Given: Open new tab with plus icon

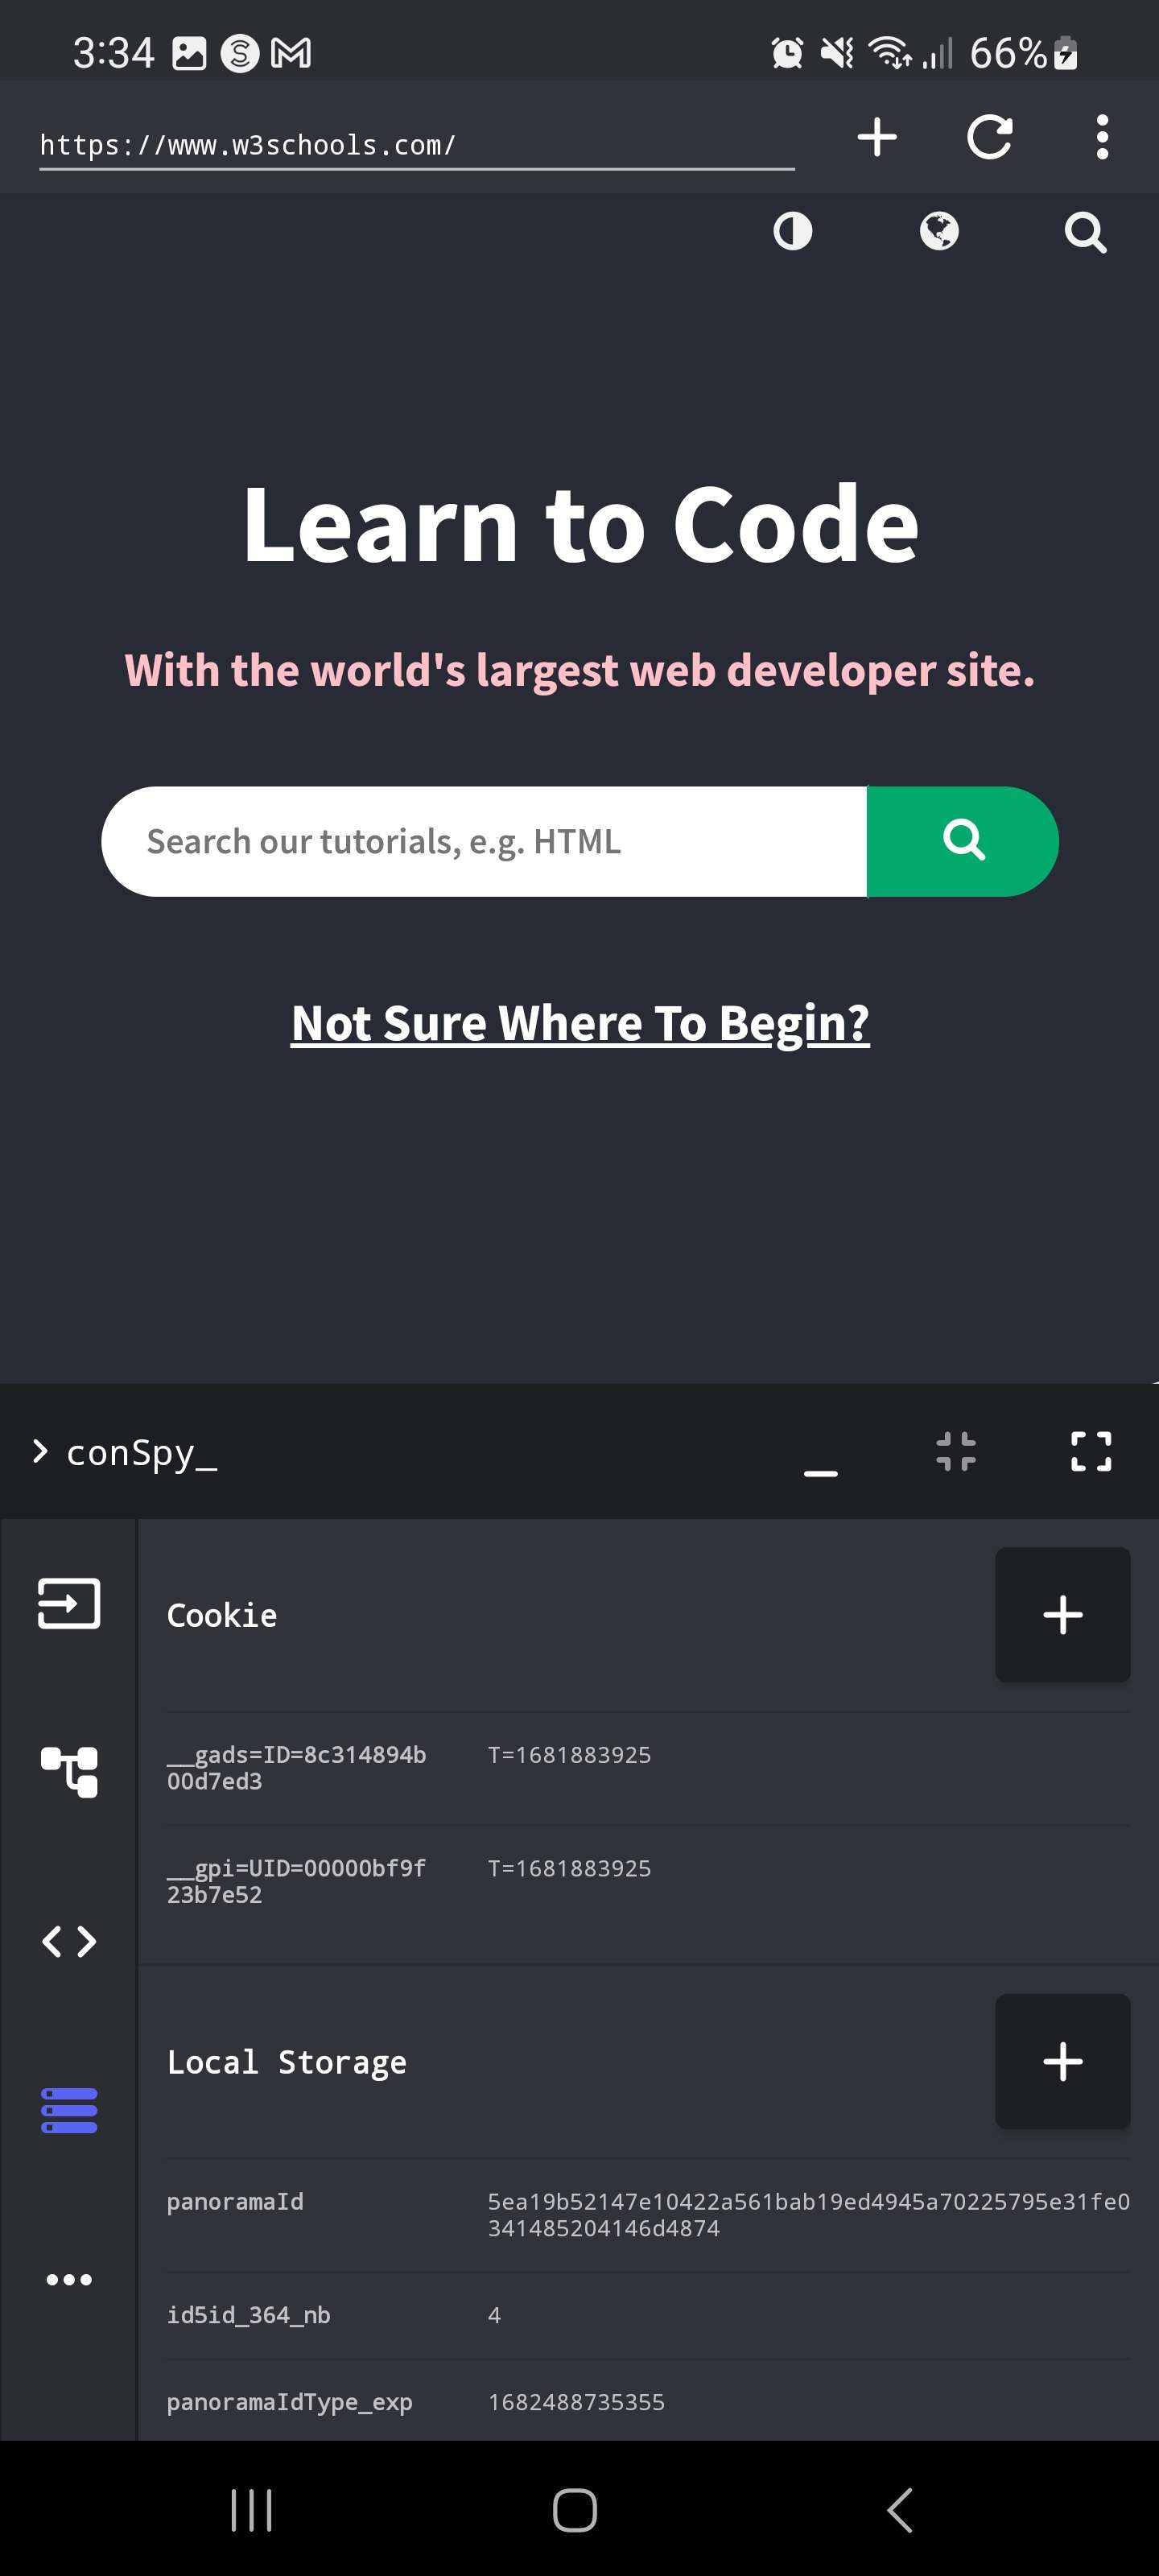Looking at the screenshot, I should (x=877, y=137).
